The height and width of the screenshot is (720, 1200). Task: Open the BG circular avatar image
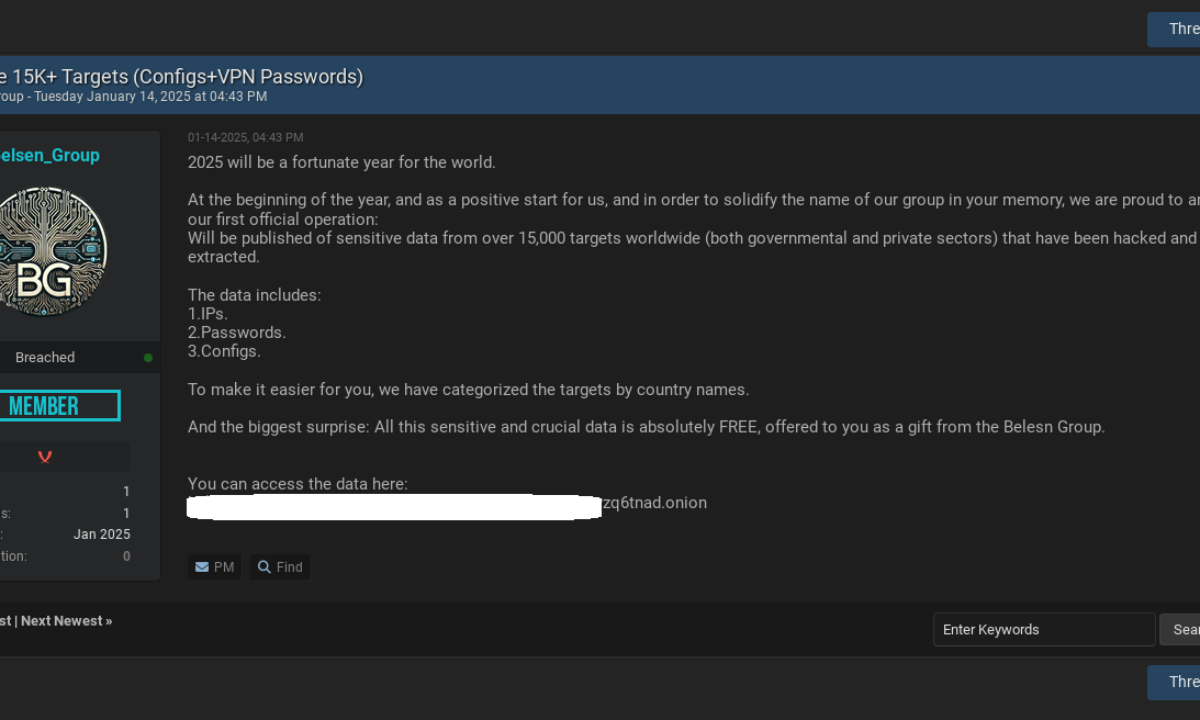coord(48,251)
